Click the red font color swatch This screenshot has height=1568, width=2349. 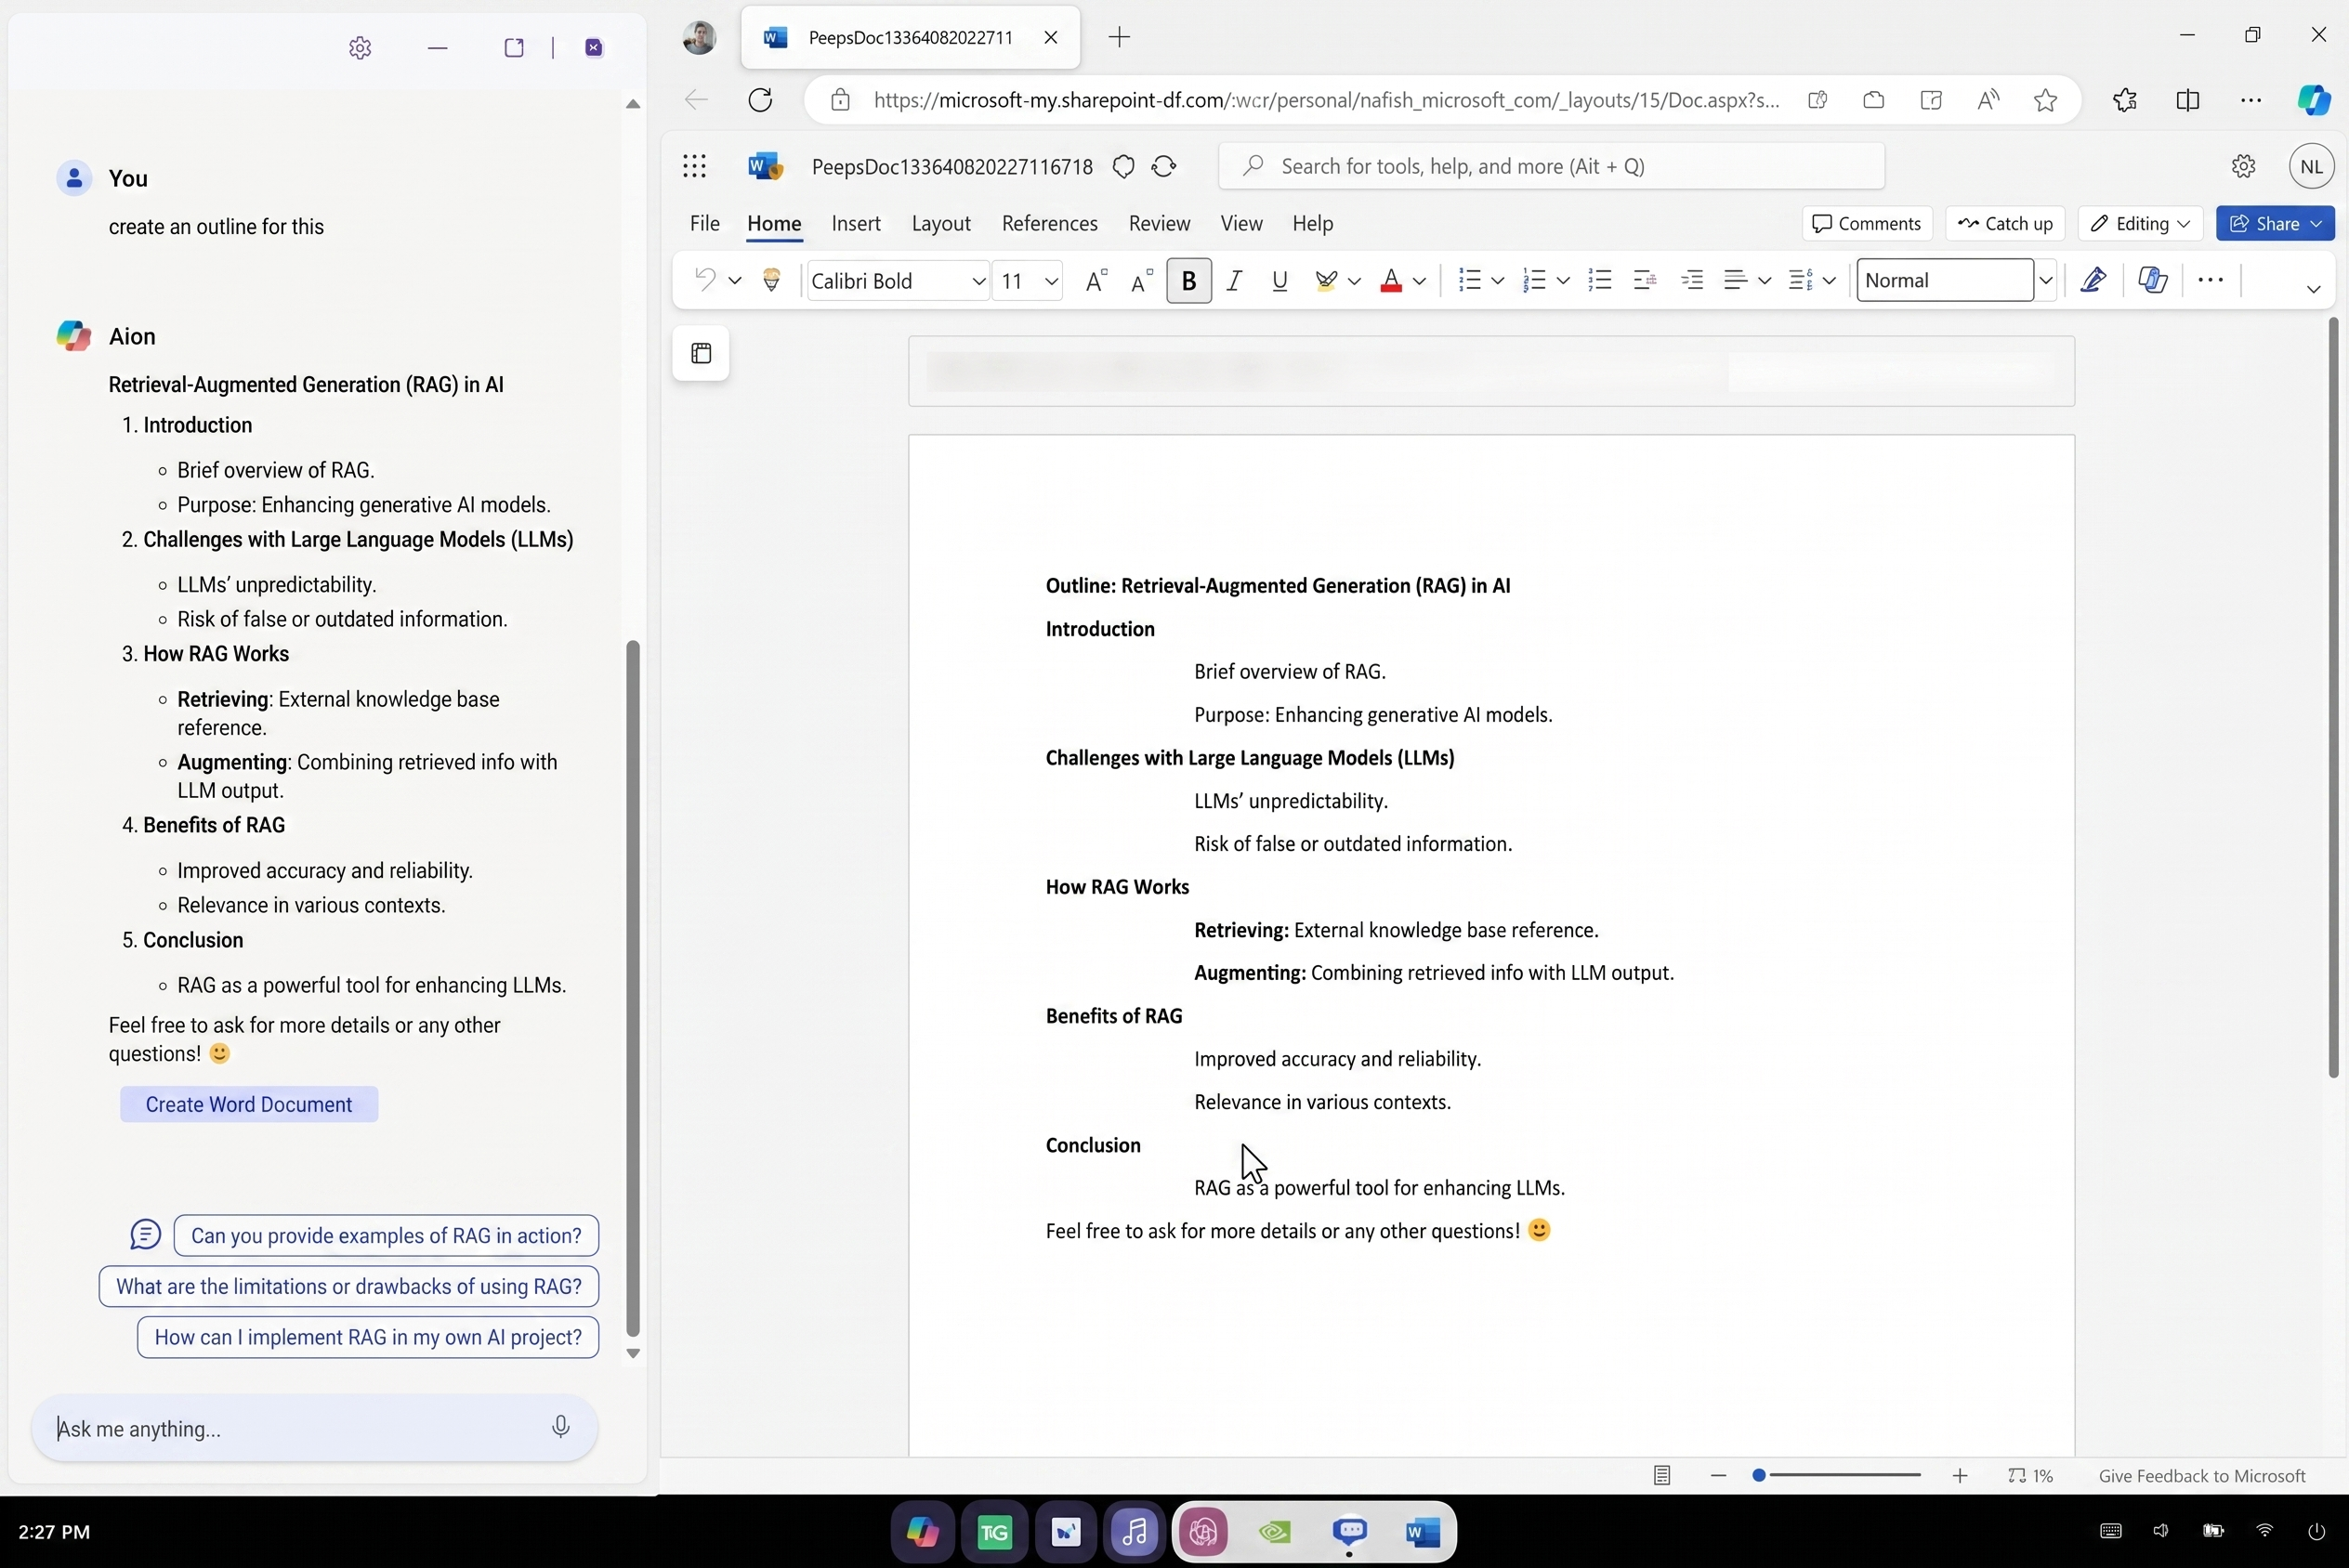pos(1390,280)
